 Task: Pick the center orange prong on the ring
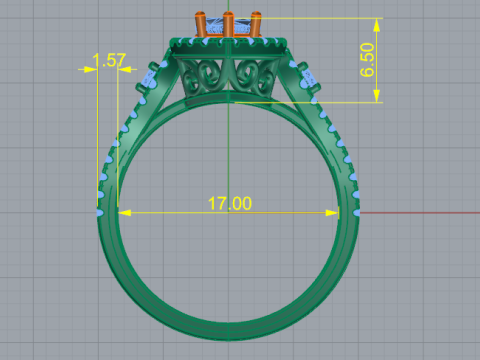tap(228, 24)
